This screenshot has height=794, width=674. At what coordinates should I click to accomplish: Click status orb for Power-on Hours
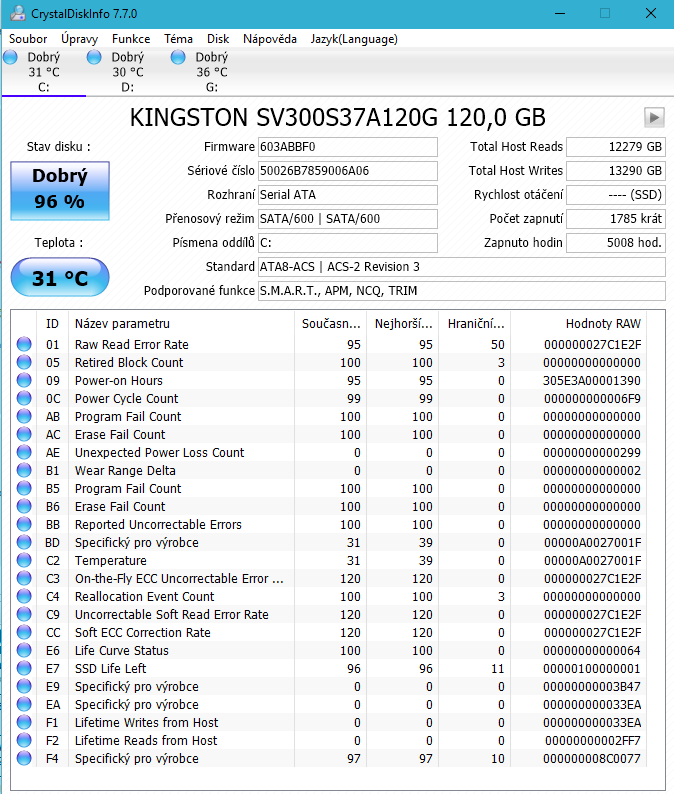24,380
